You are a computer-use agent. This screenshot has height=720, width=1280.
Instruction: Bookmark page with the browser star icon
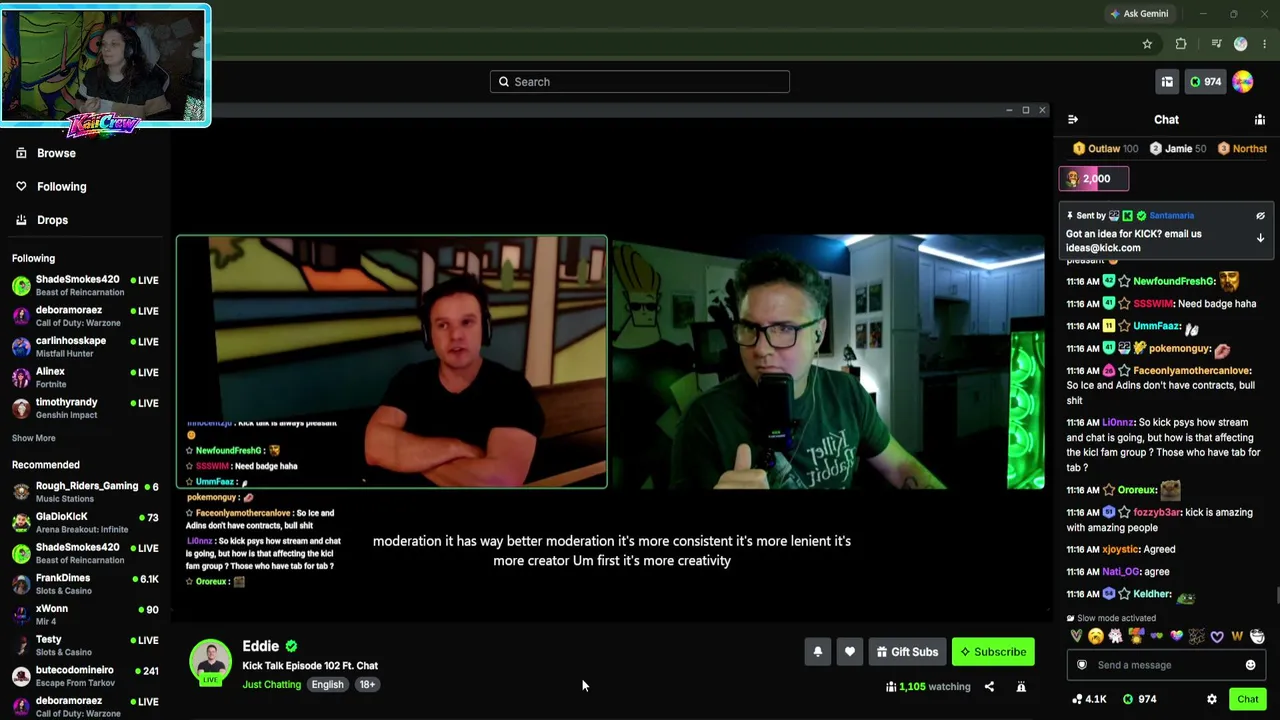(x=1147, y=44)
